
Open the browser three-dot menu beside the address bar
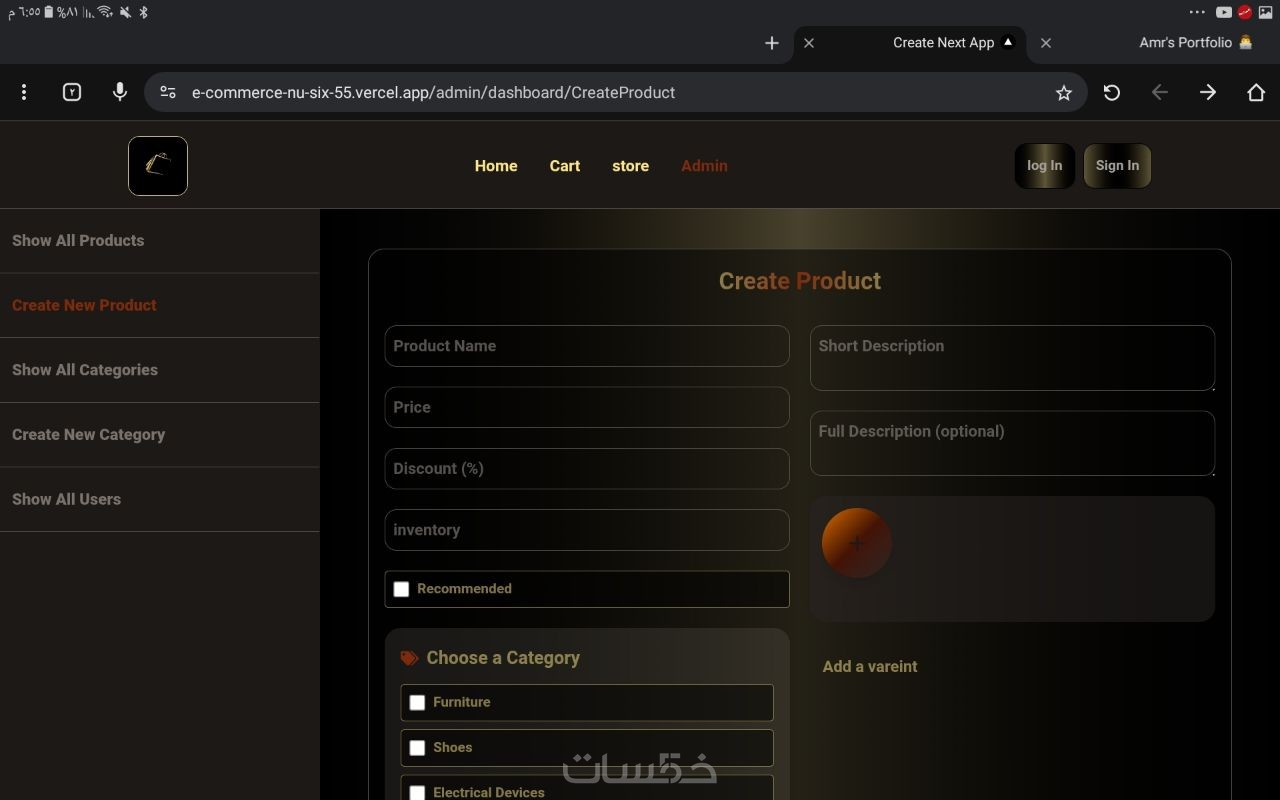pos(24,92)
